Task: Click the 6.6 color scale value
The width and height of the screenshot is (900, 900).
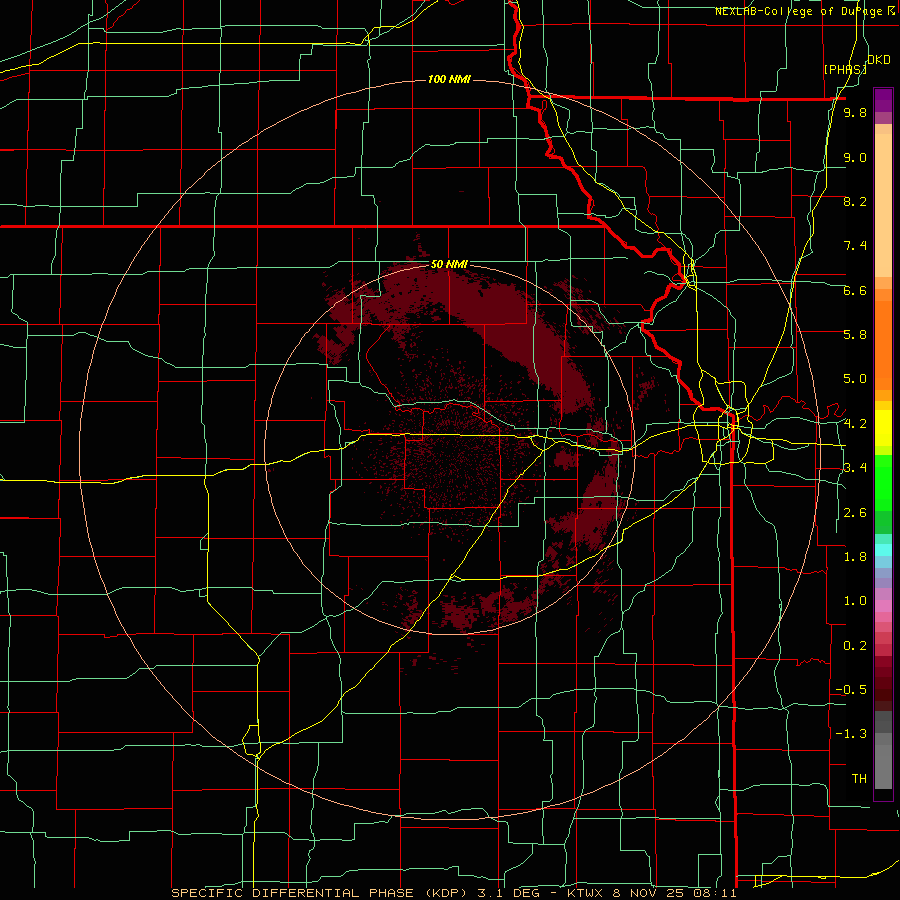Action: [x=855, y=290]
